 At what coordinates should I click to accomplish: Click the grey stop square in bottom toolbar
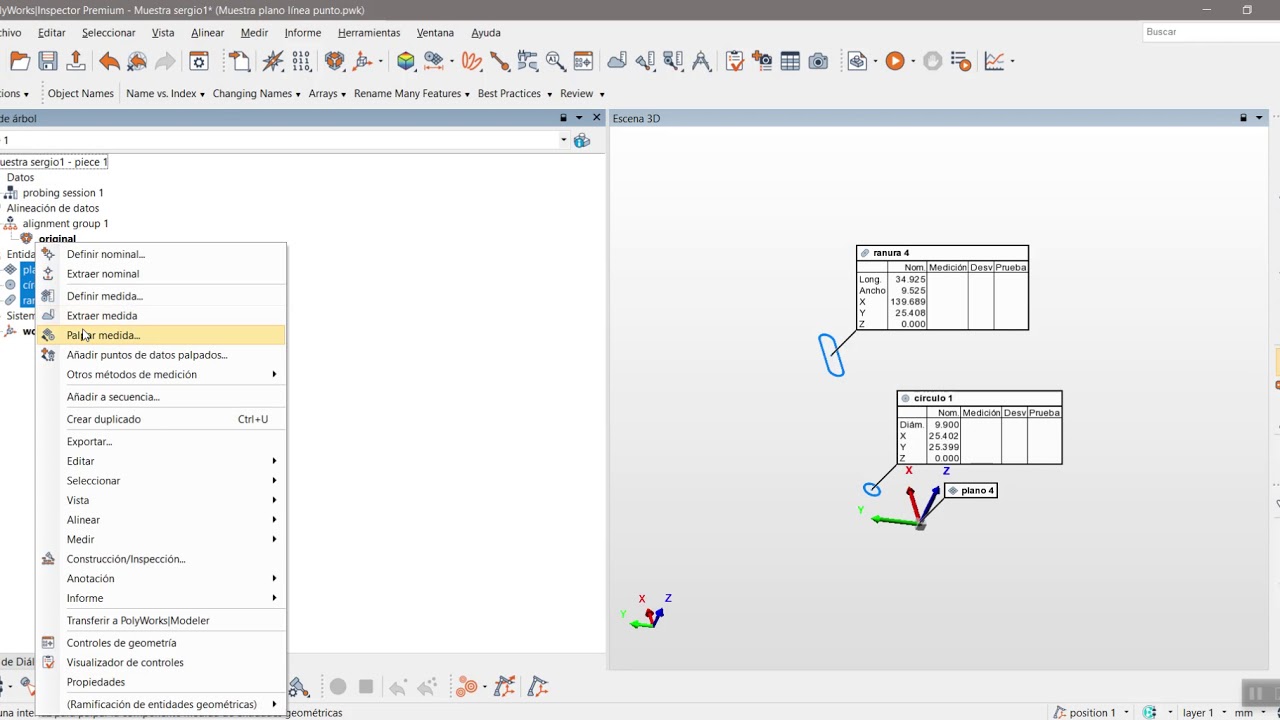click(x=366, y=687)
